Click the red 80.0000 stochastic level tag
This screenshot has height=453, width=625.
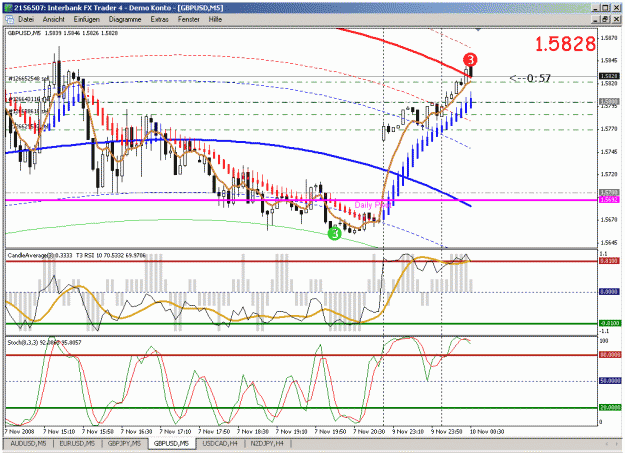610,355
